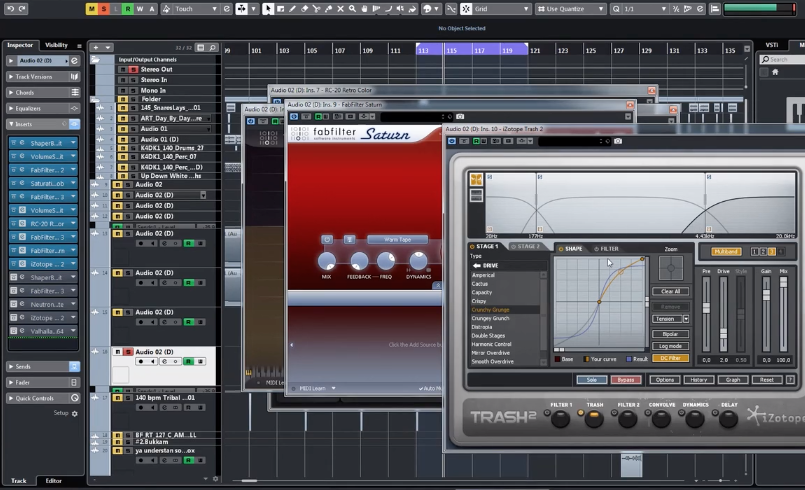Select the Object Selection arrow tool

tap(267, 9)
